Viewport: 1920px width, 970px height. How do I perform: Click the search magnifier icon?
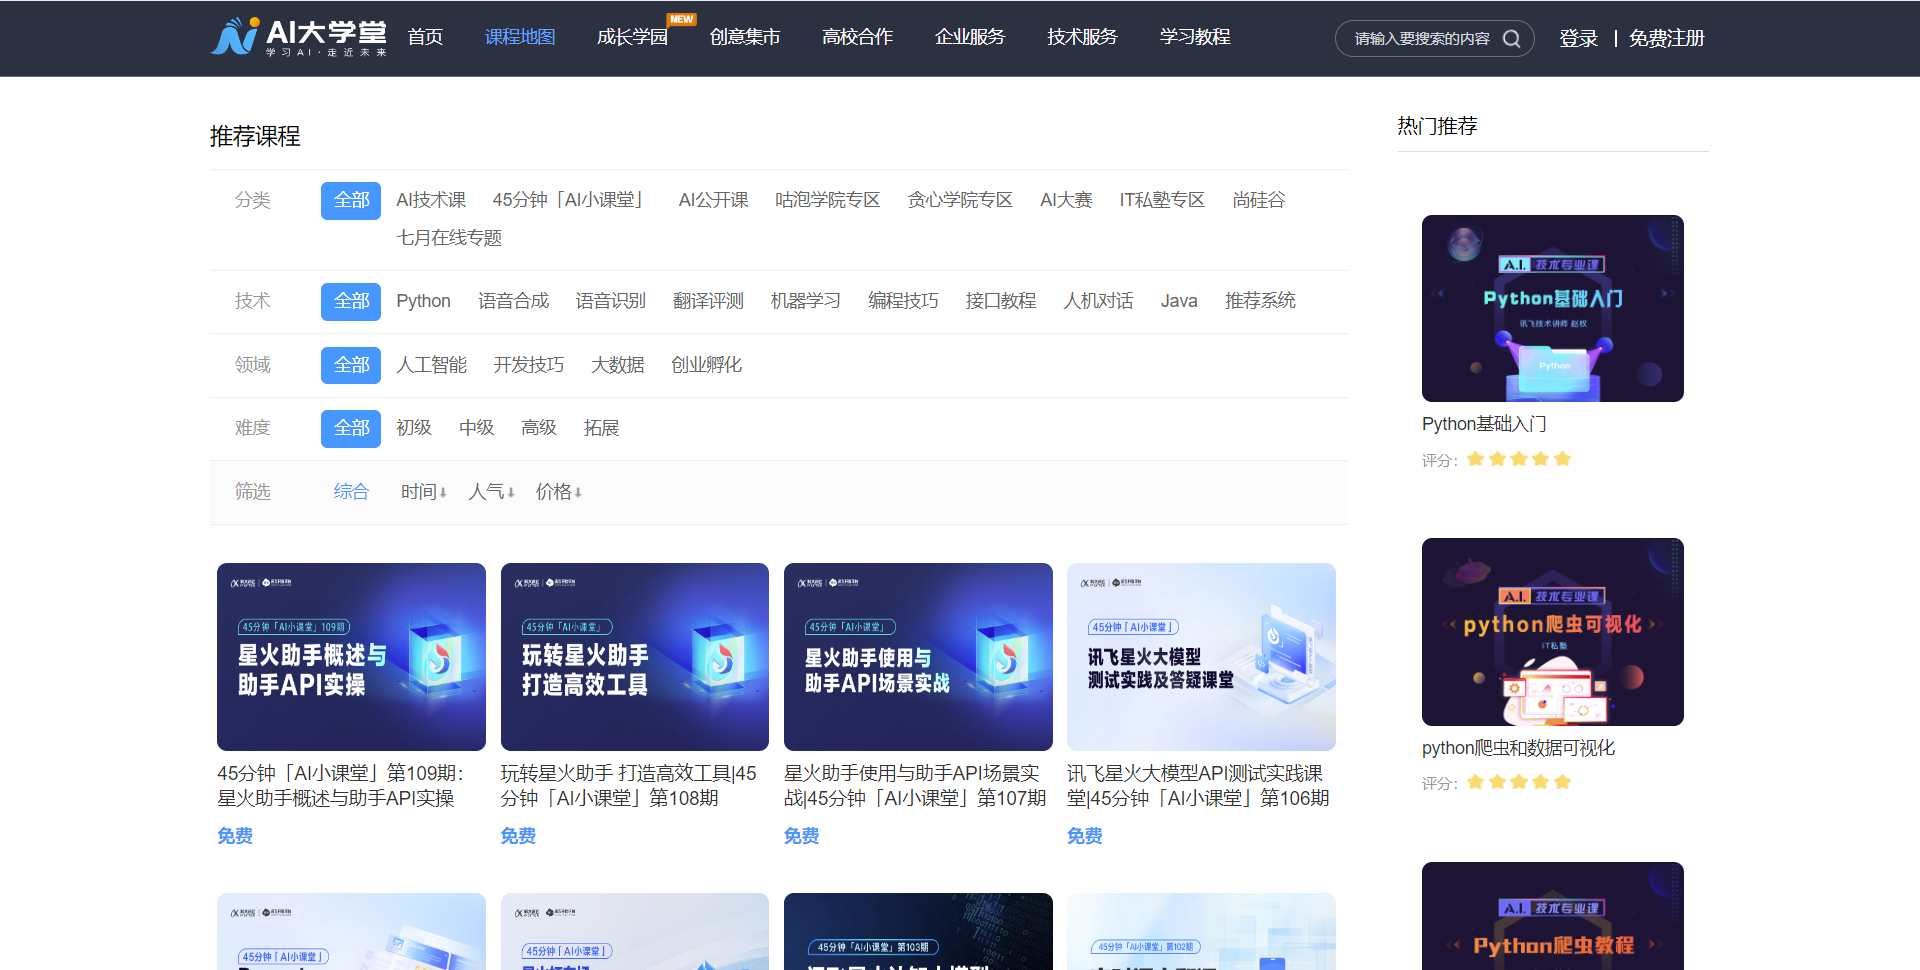click(x=1511, y=39)
